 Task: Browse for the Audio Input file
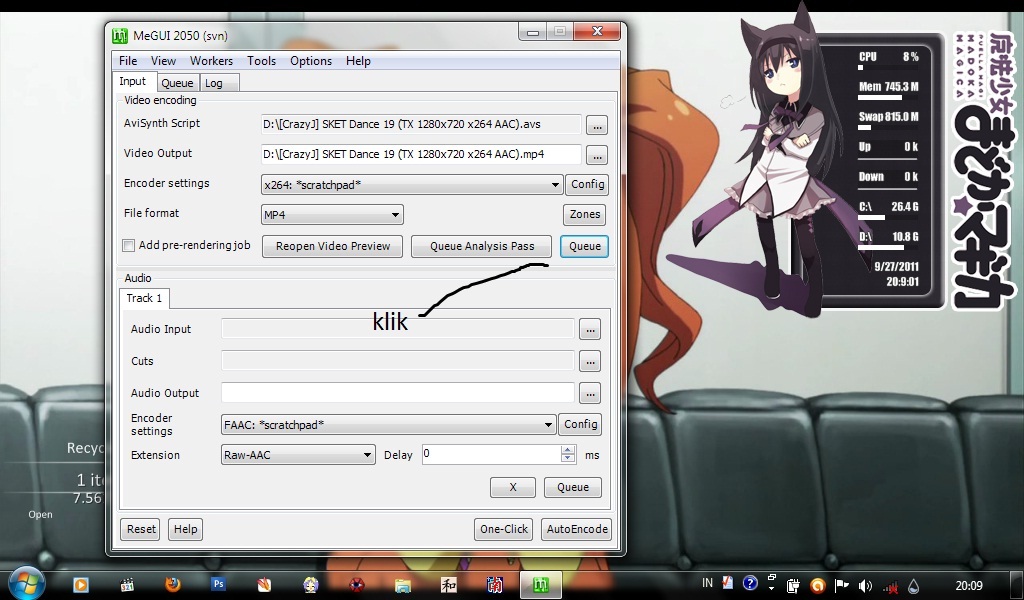590,330
